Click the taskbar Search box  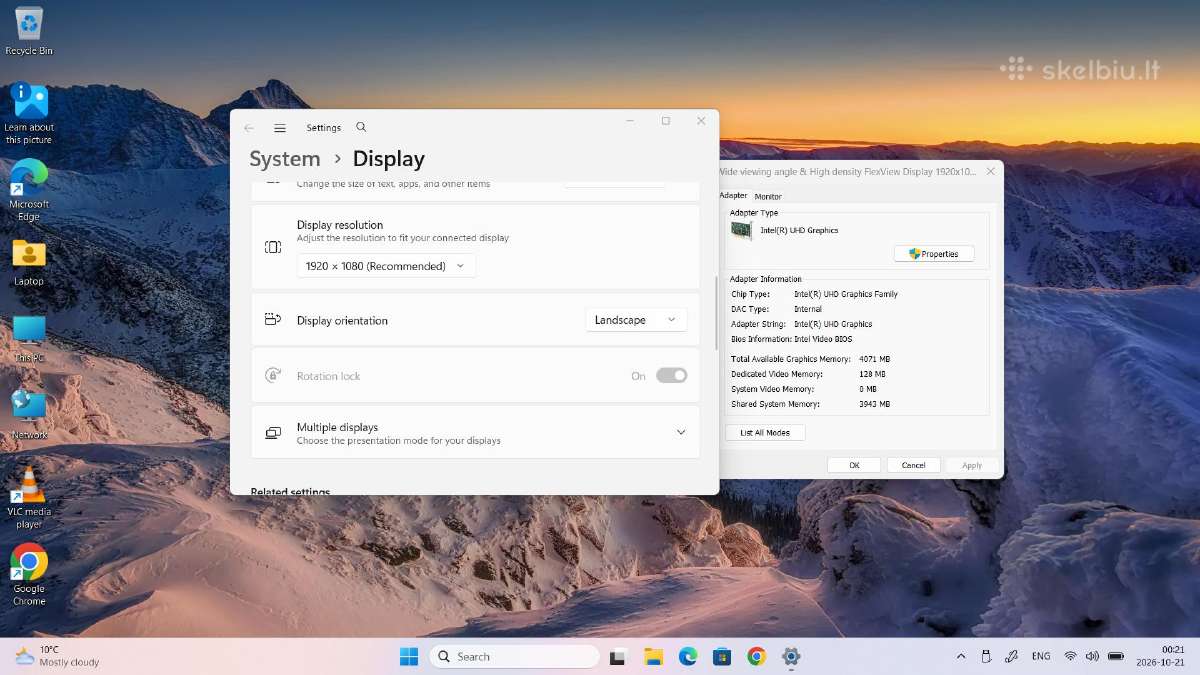(x=514, y=657)
